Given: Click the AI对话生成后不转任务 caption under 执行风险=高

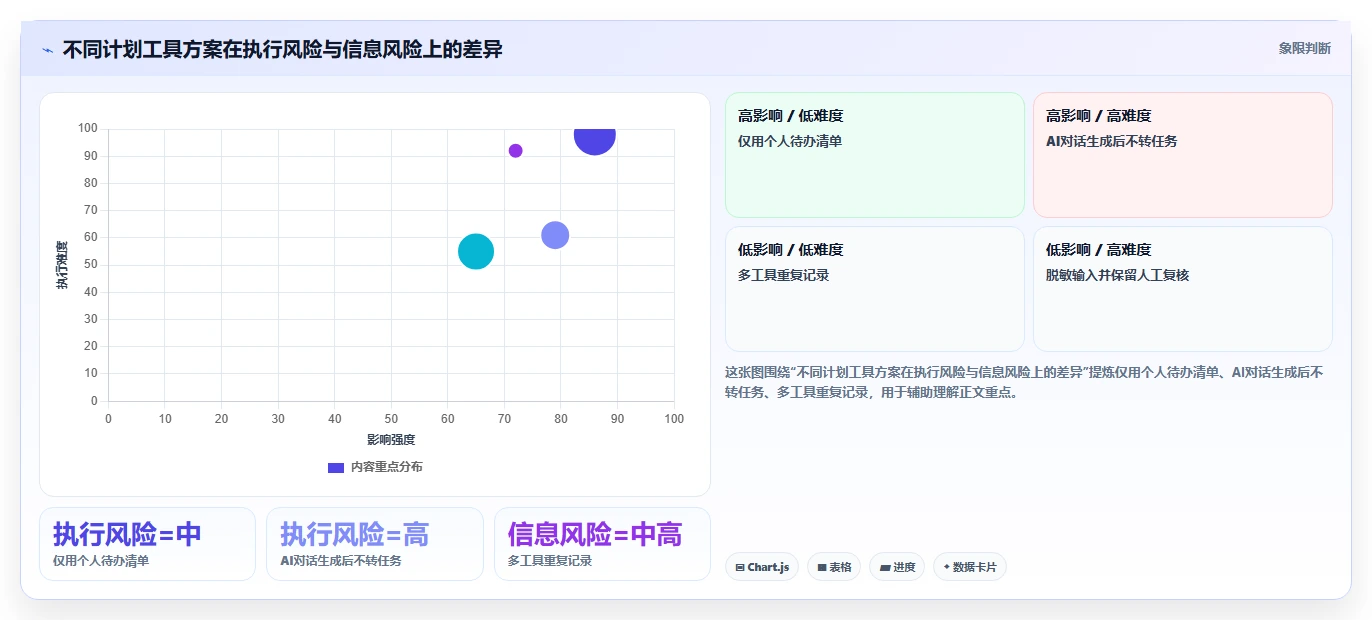Looking at the screenshot, I should click(341, 561).
